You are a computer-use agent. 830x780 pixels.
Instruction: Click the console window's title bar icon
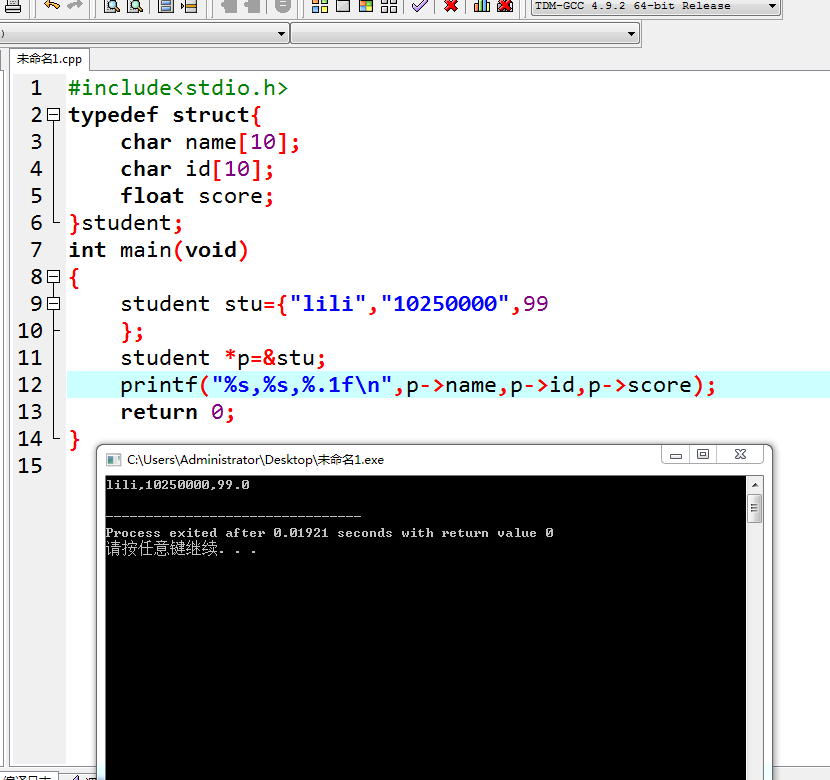(113, 459)
